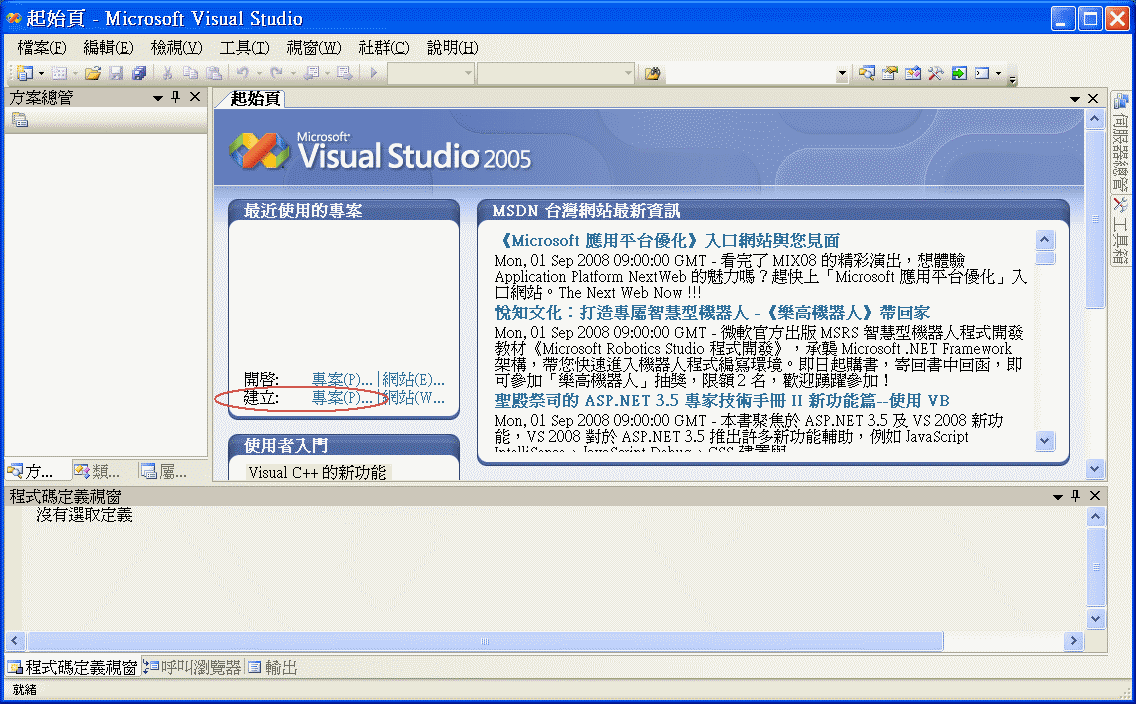Click Visual C++ 的新功能 link
1136x704 pixels.
317,472
